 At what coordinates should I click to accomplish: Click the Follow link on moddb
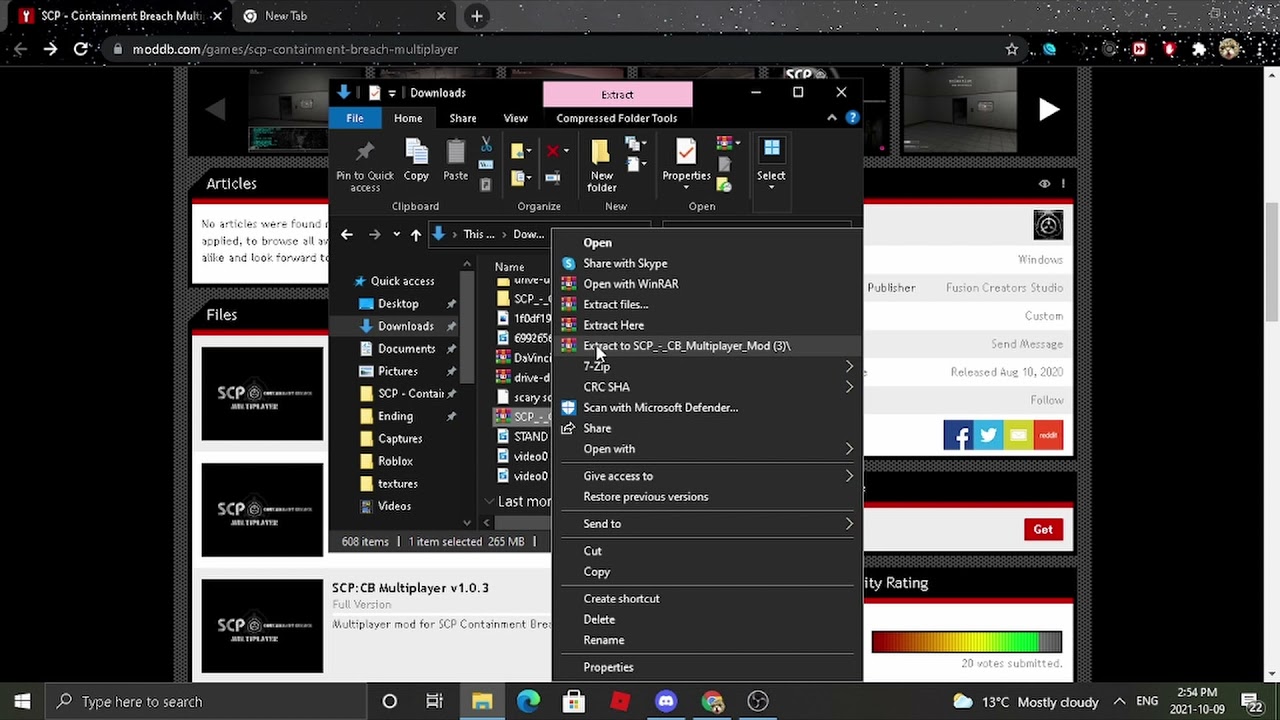[x=1047, y=400]
